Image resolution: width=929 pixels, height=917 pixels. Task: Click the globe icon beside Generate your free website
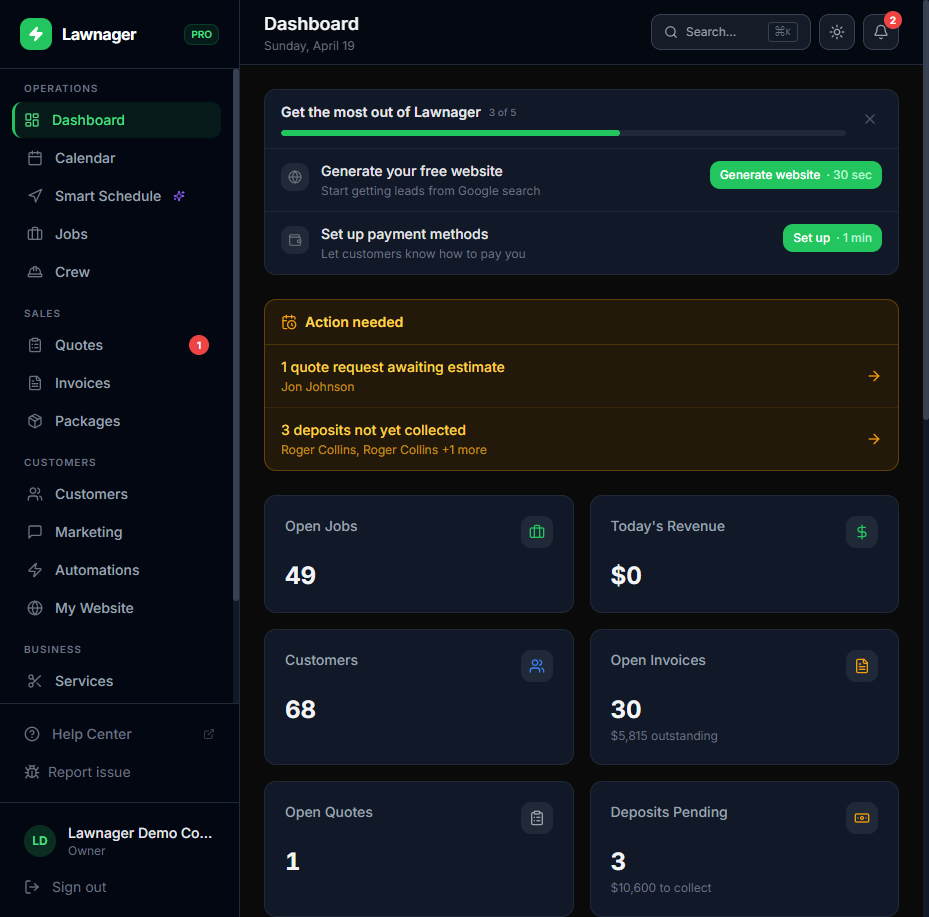tap(294, 177)
